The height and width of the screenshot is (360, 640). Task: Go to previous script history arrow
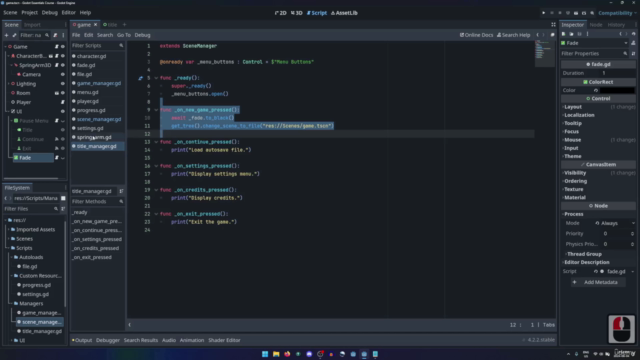[x=538, y=35]
